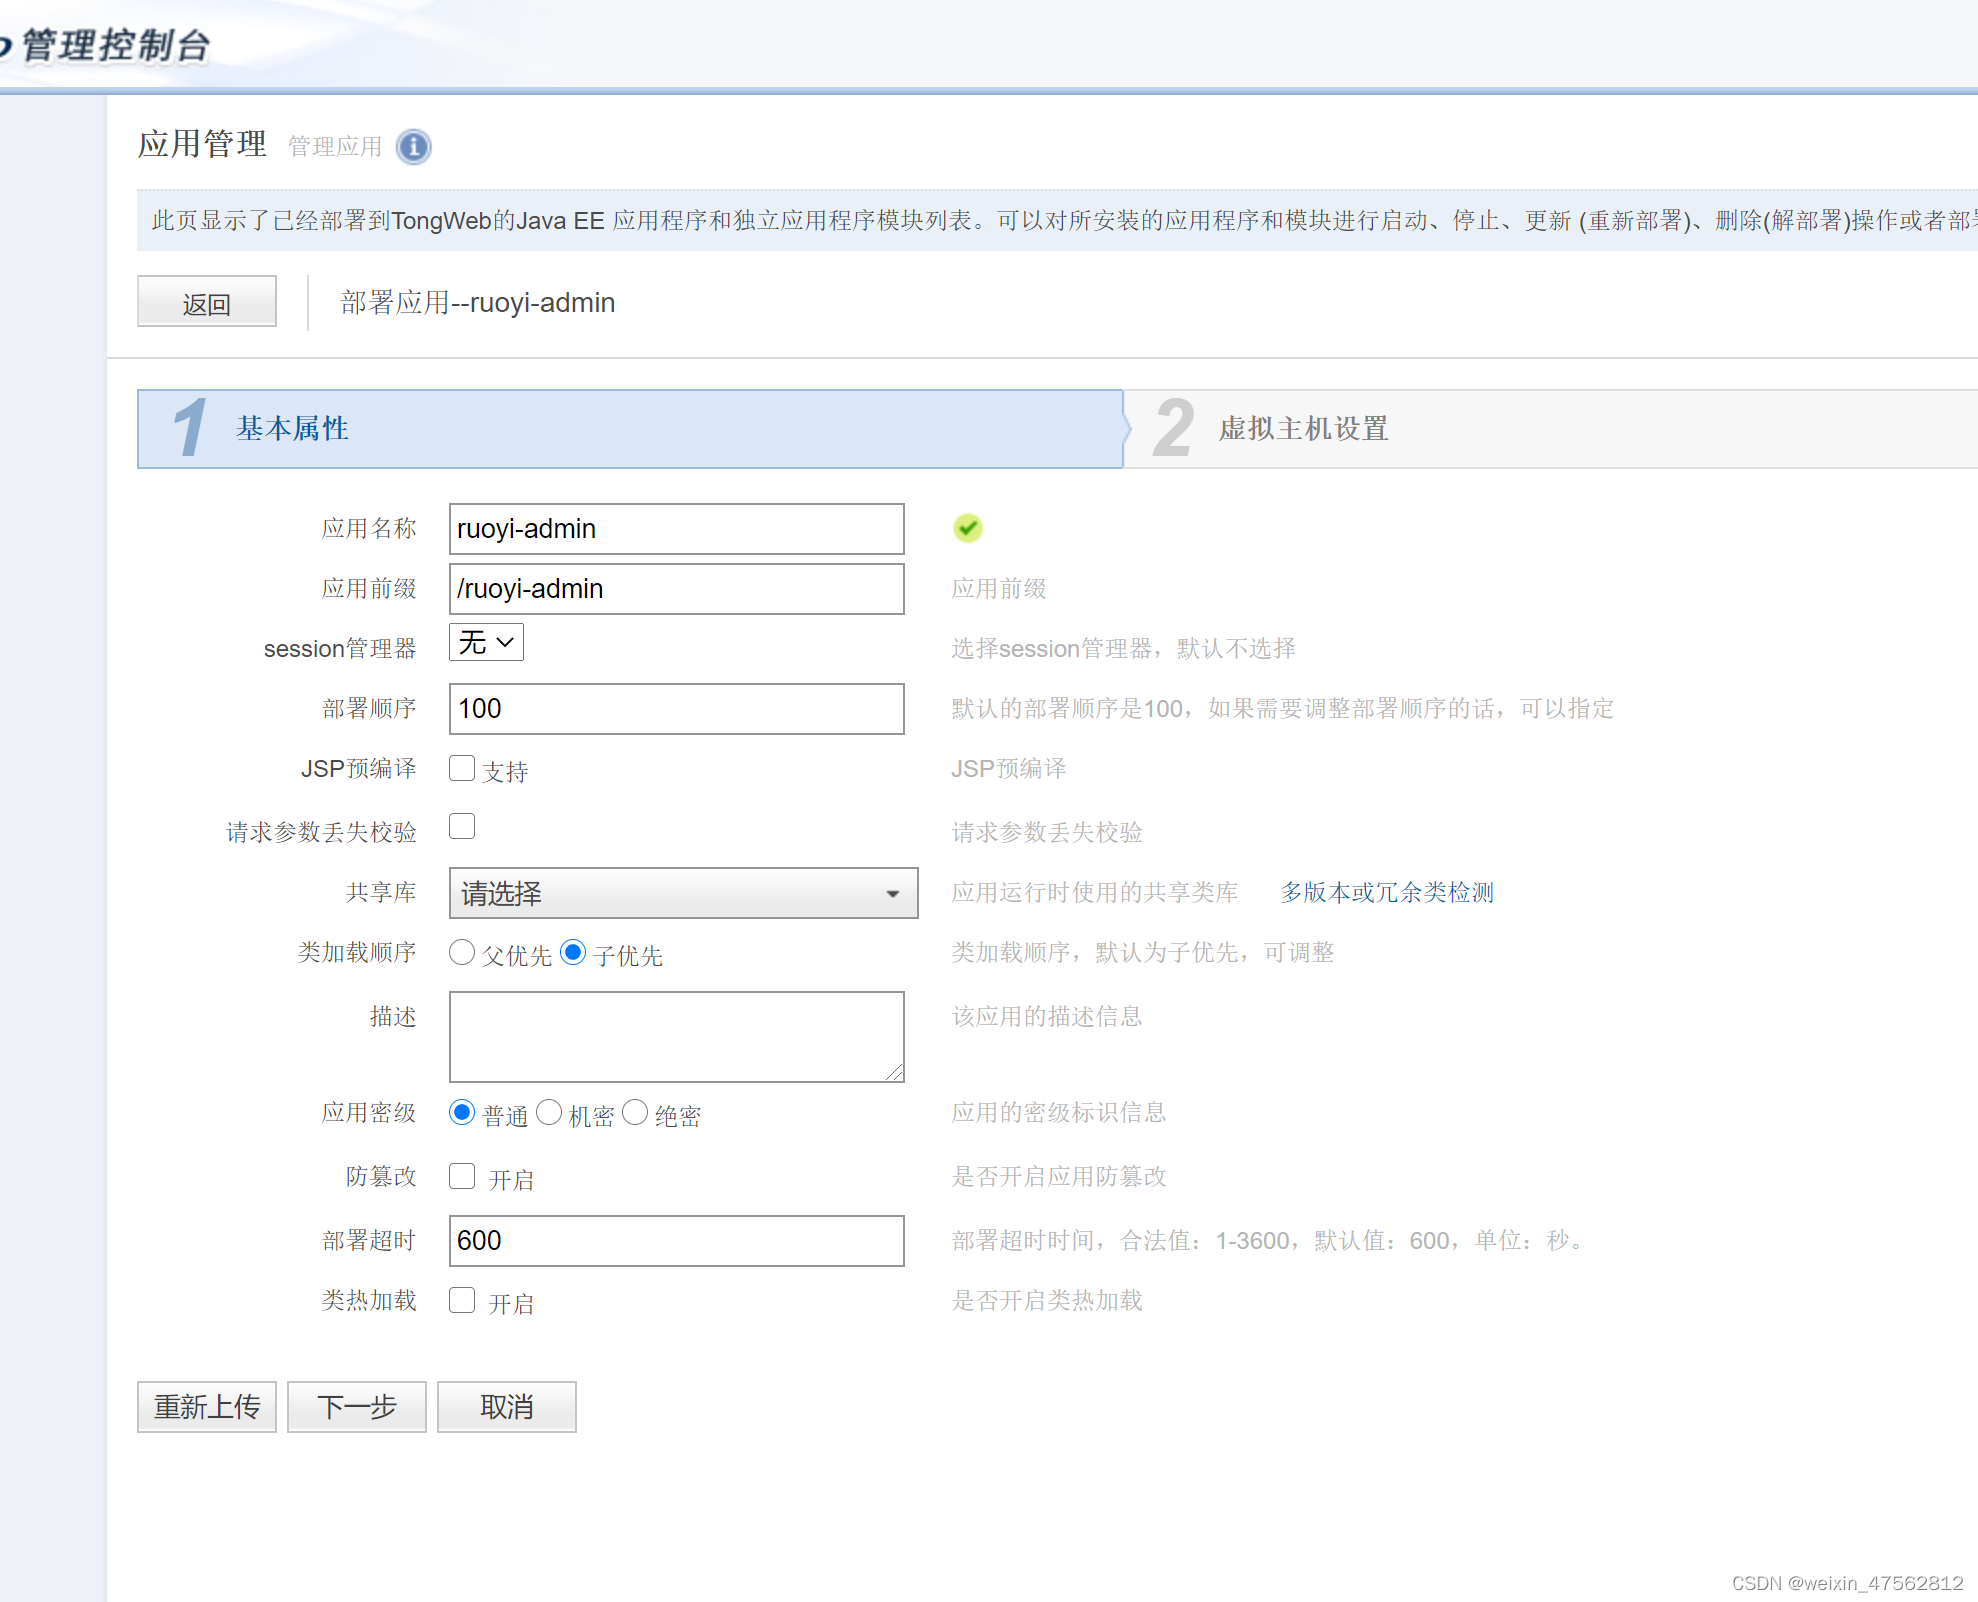Turn on 类热加载 开启 checkbox

click(462, 1300)
